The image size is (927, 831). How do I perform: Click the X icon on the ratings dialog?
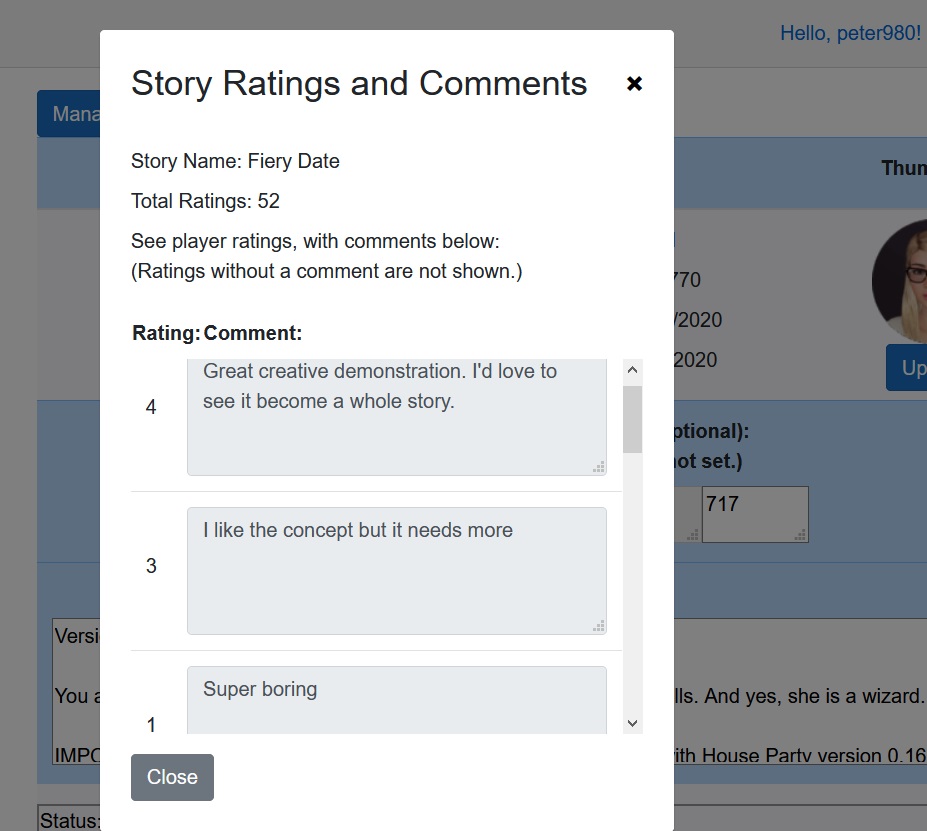(x=634, y=84)
